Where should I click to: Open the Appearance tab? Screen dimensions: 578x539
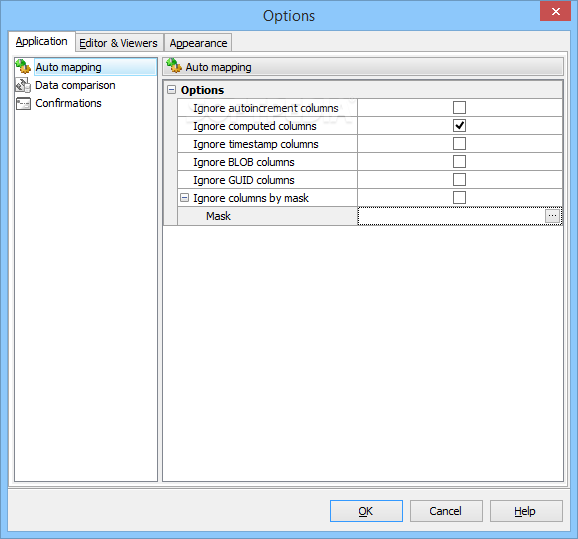[x=198, y=43]
